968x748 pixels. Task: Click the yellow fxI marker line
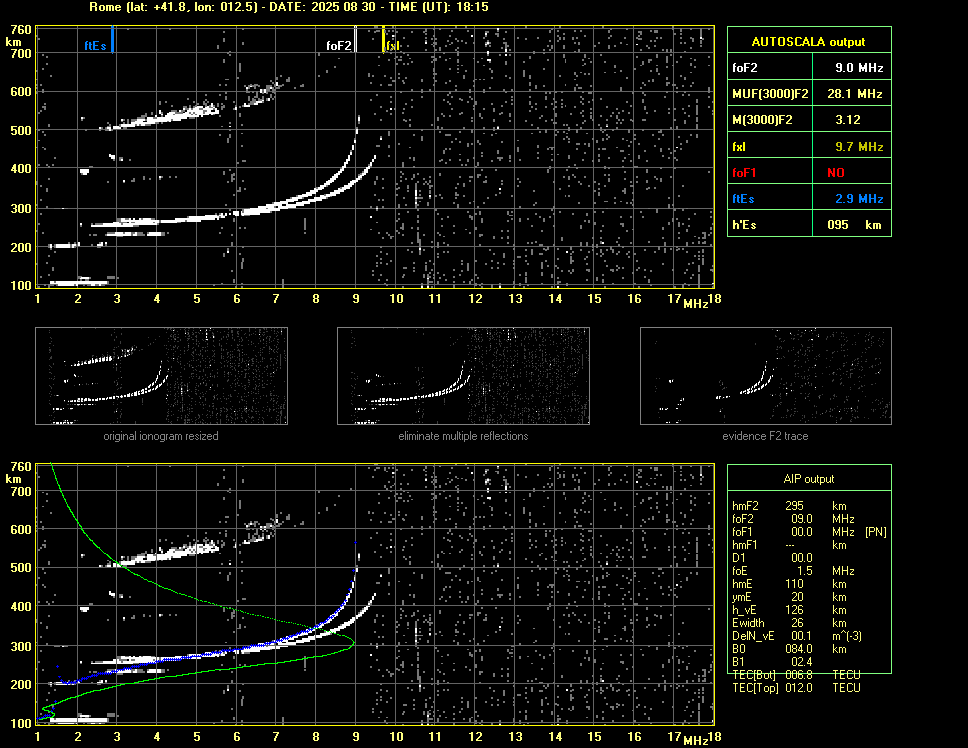383,39
